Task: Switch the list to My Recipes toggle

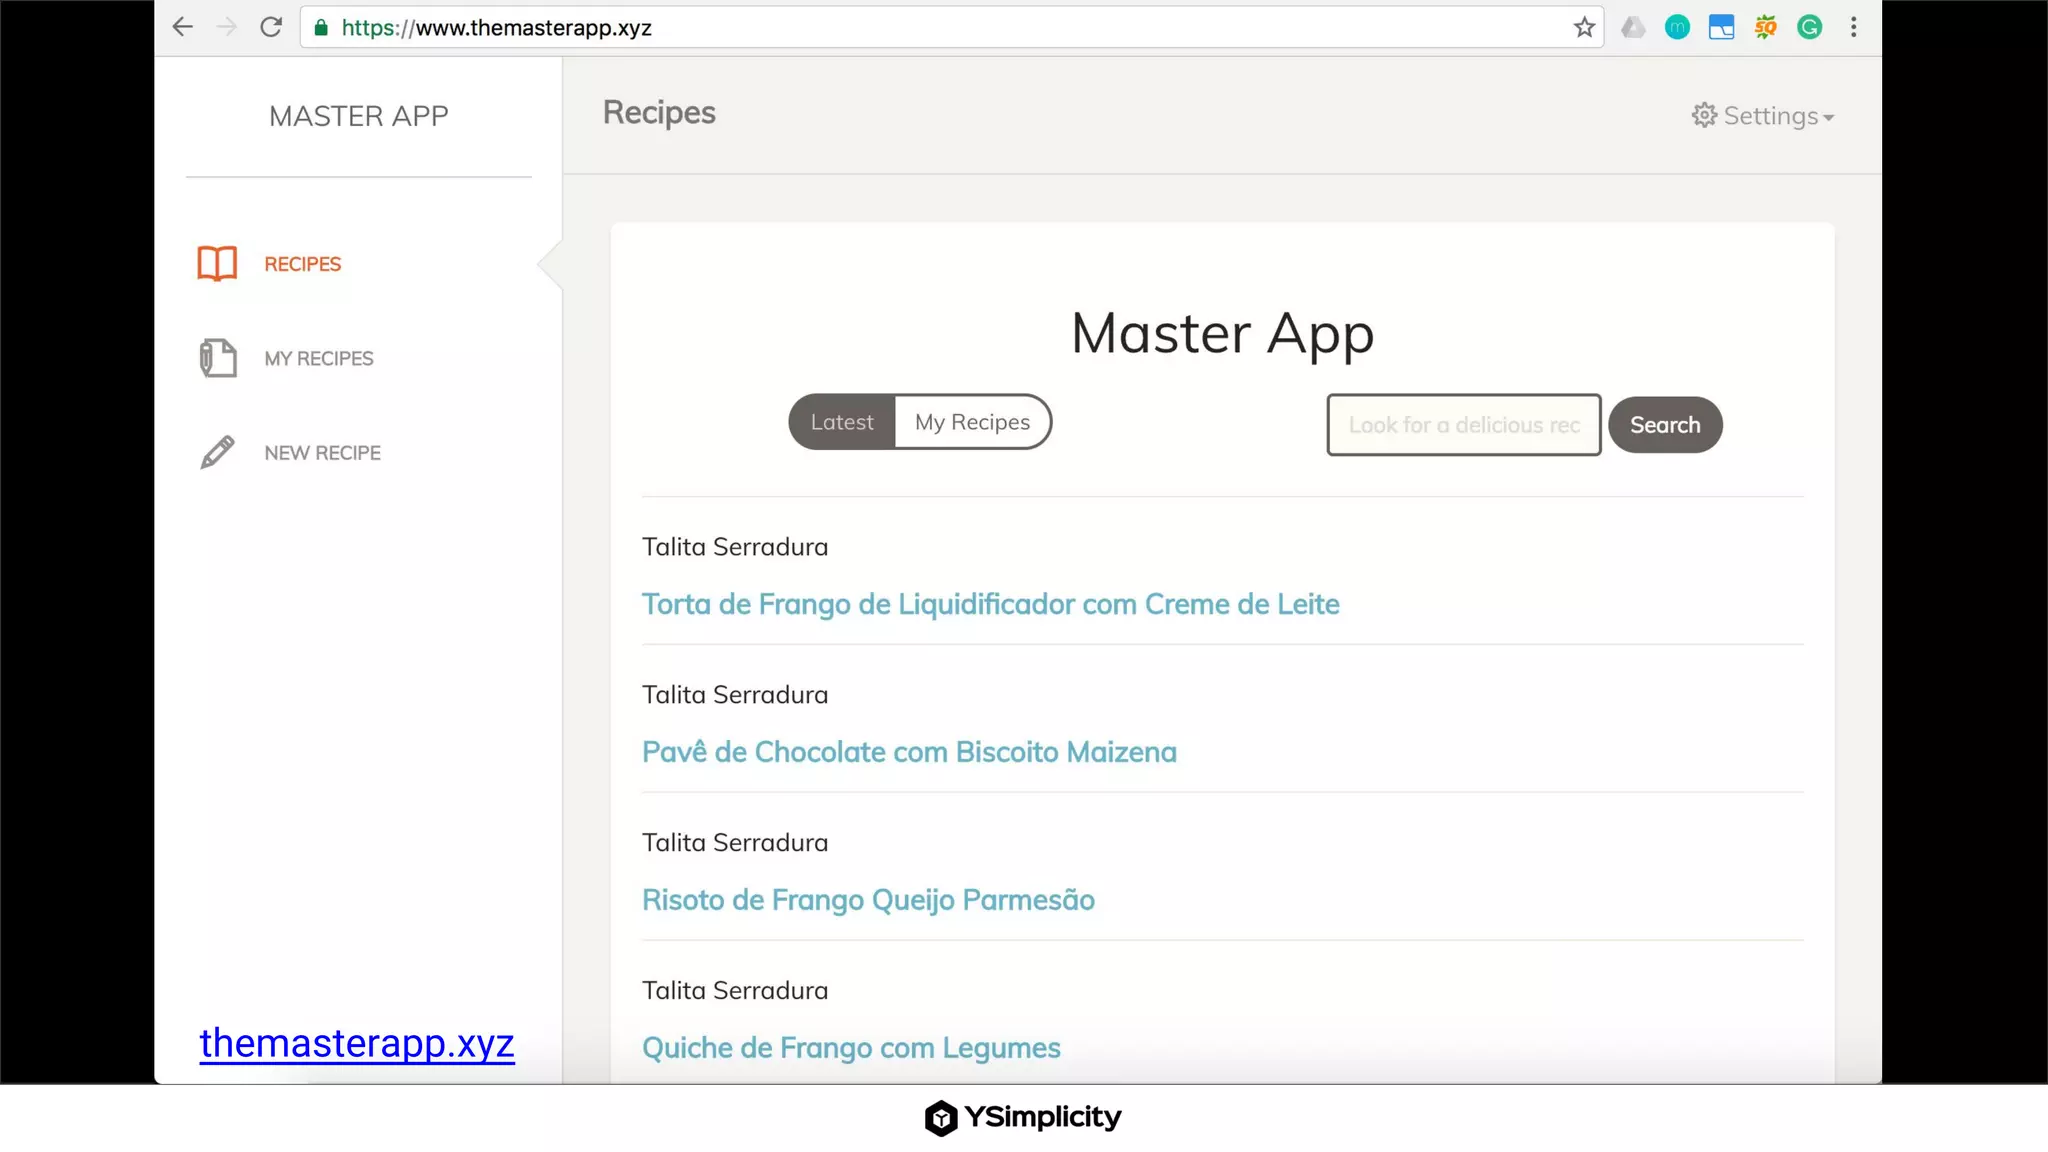Action: pos(972,422)
